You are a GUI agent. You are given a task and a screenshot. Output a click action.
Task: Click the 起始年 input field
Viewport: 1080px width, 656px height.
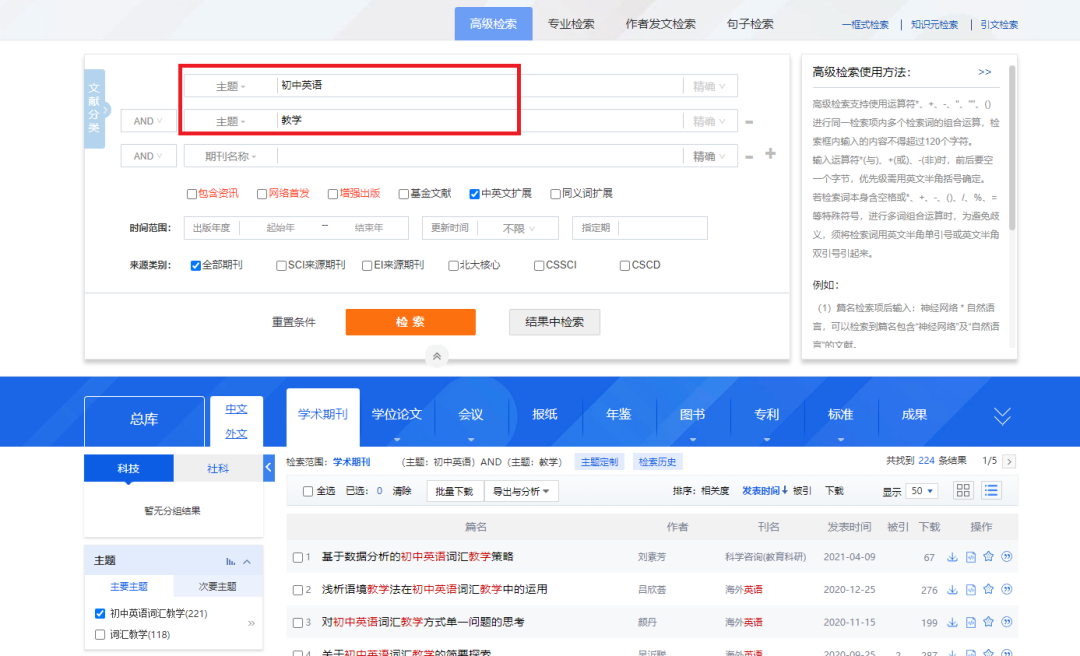(280, 228)
